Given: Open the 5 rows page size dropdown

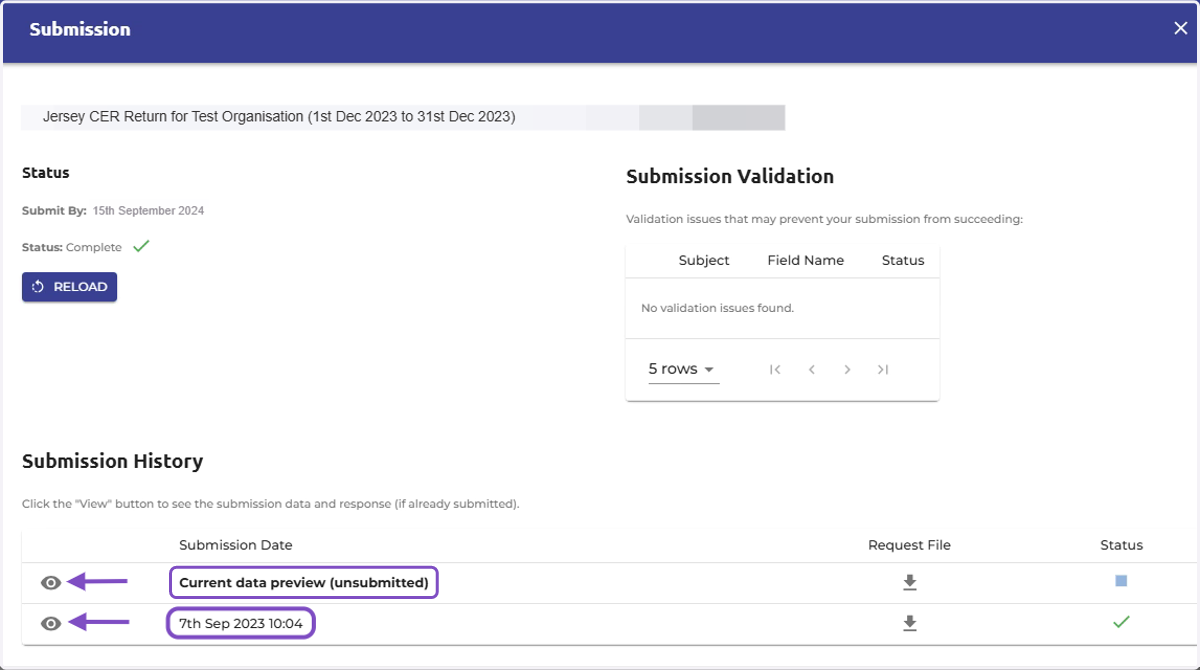Looking at the screenshot, I should click(683, 369).
